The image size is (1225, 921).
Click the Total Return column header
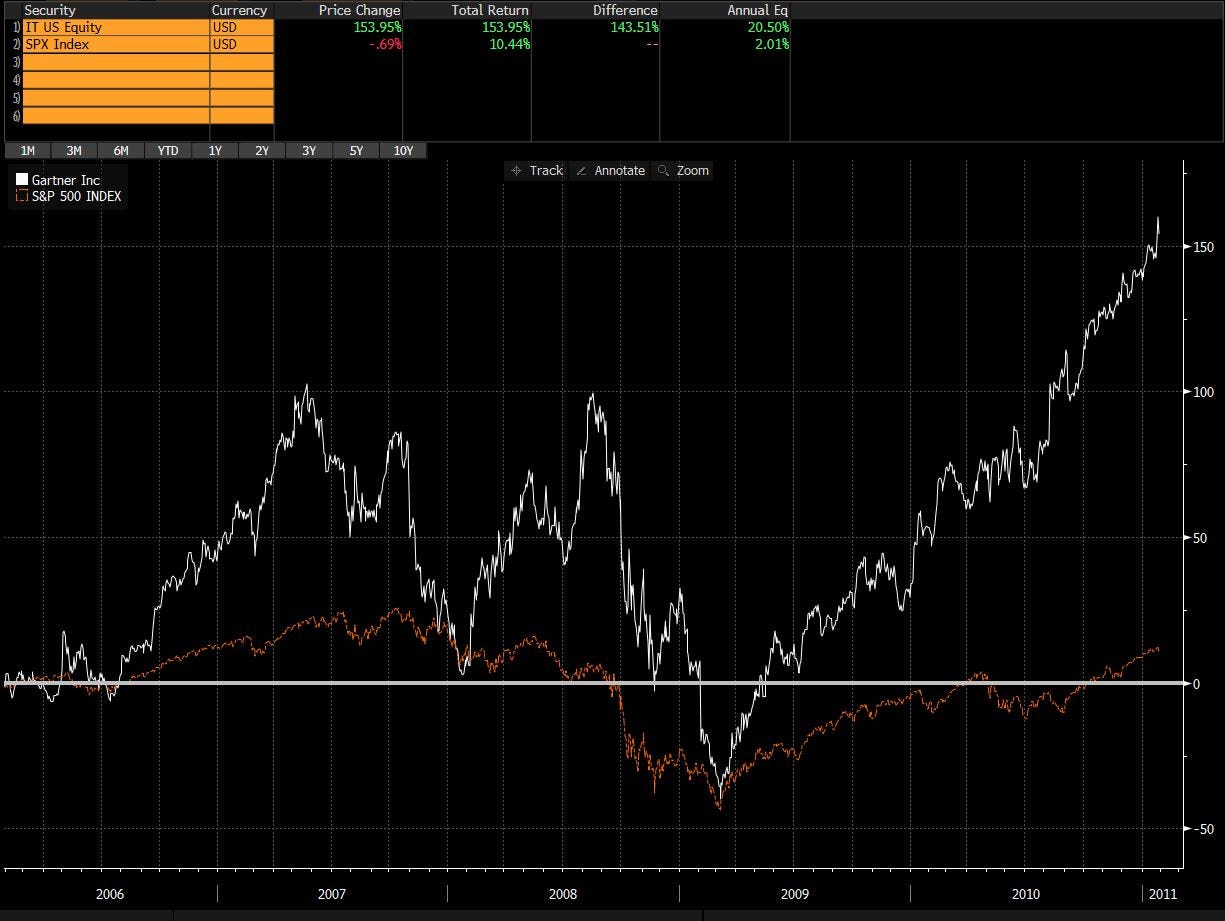click(x=488, y=10)
